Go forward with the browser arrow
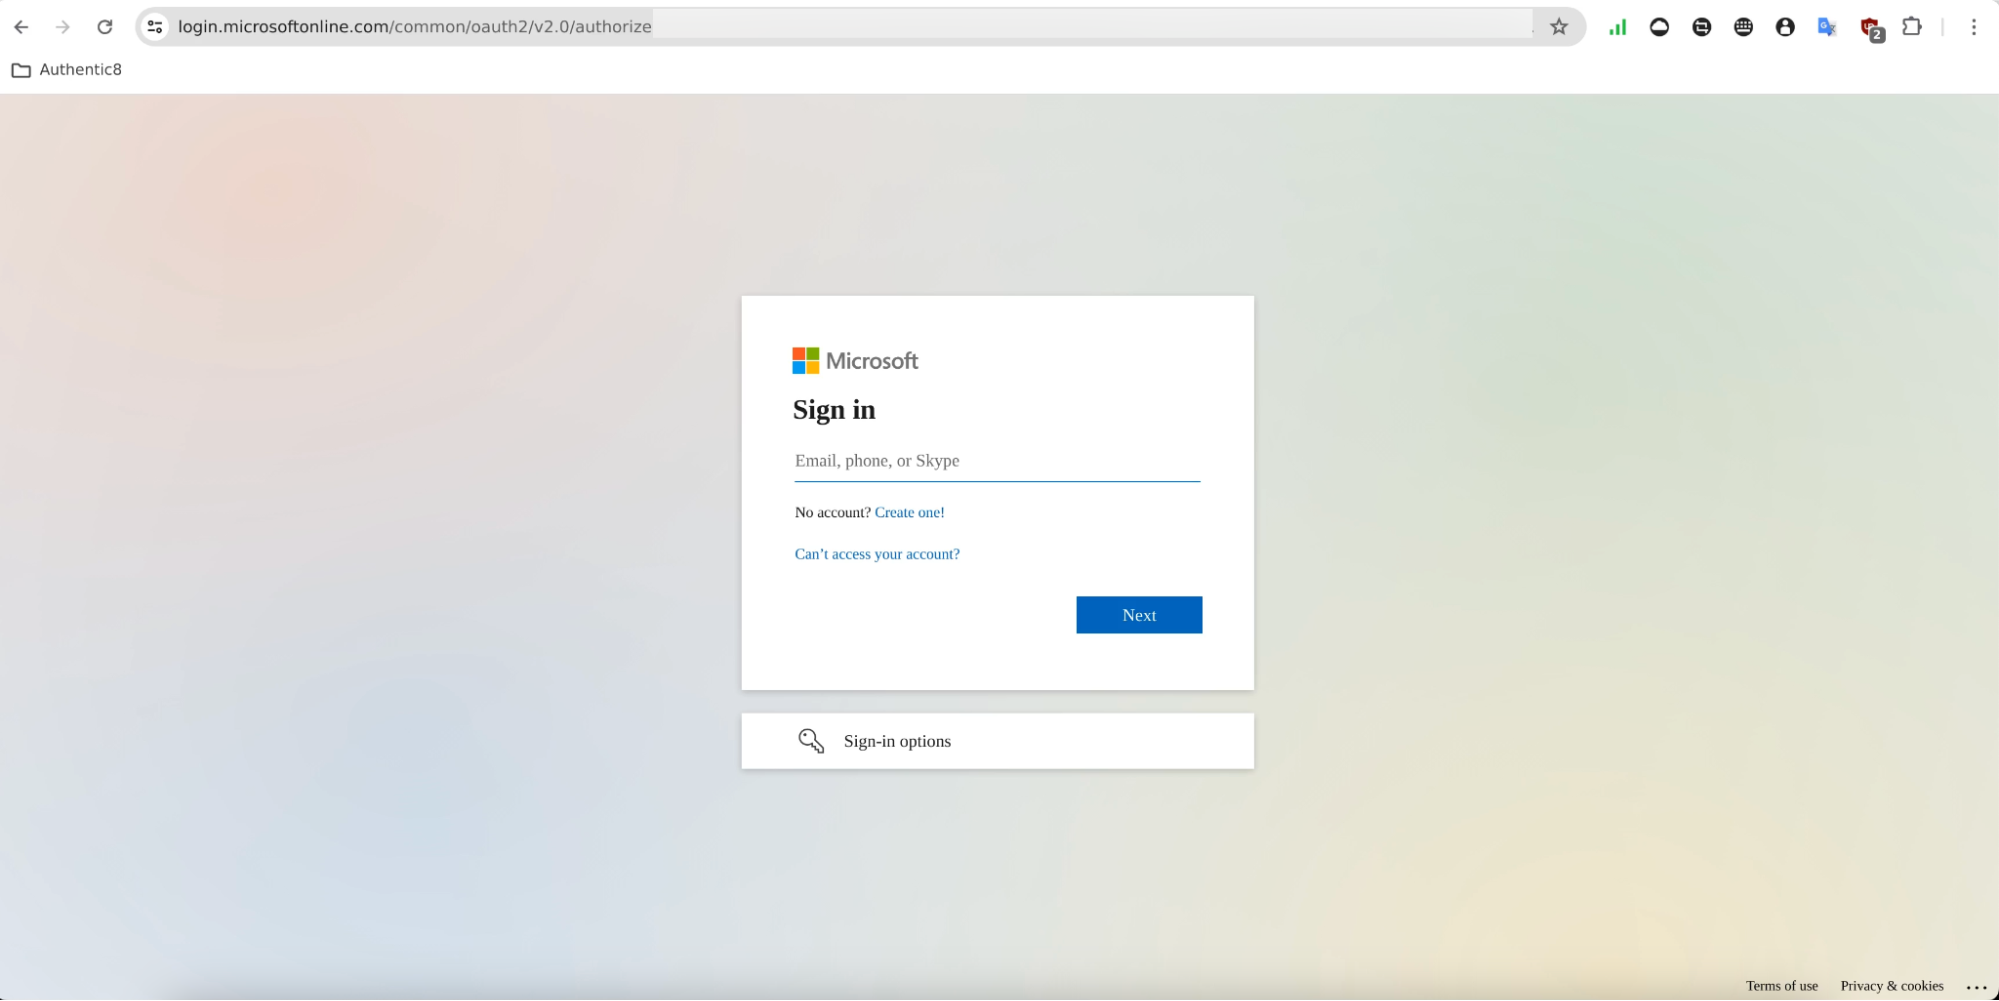This screenshot has width=1999, height=1001. pyautogui.click(x=63, y=27)
